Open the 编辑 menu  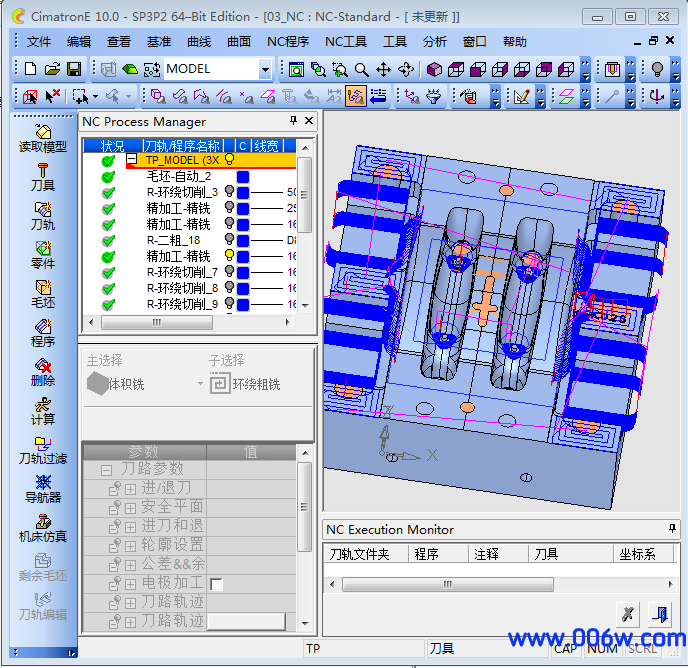point(79,42)
